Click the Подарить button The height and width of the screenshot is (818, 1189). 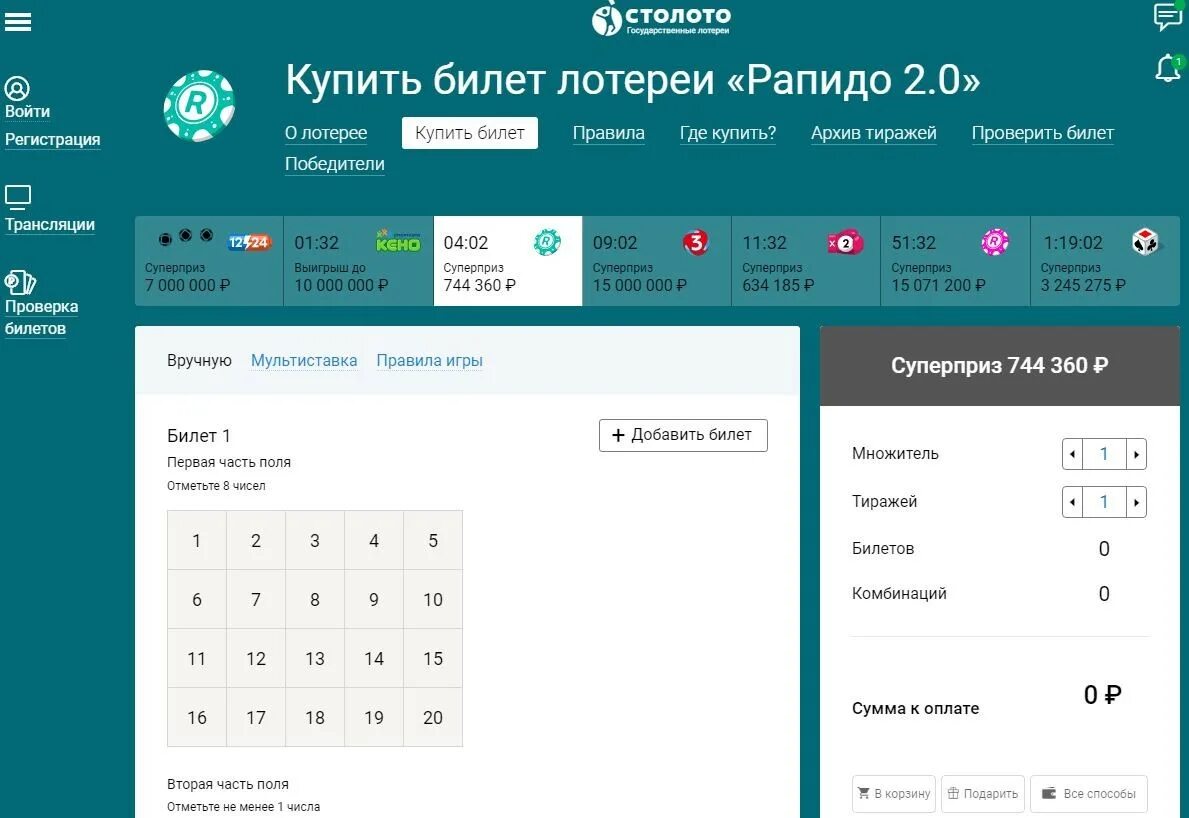[x=984, y=794]
